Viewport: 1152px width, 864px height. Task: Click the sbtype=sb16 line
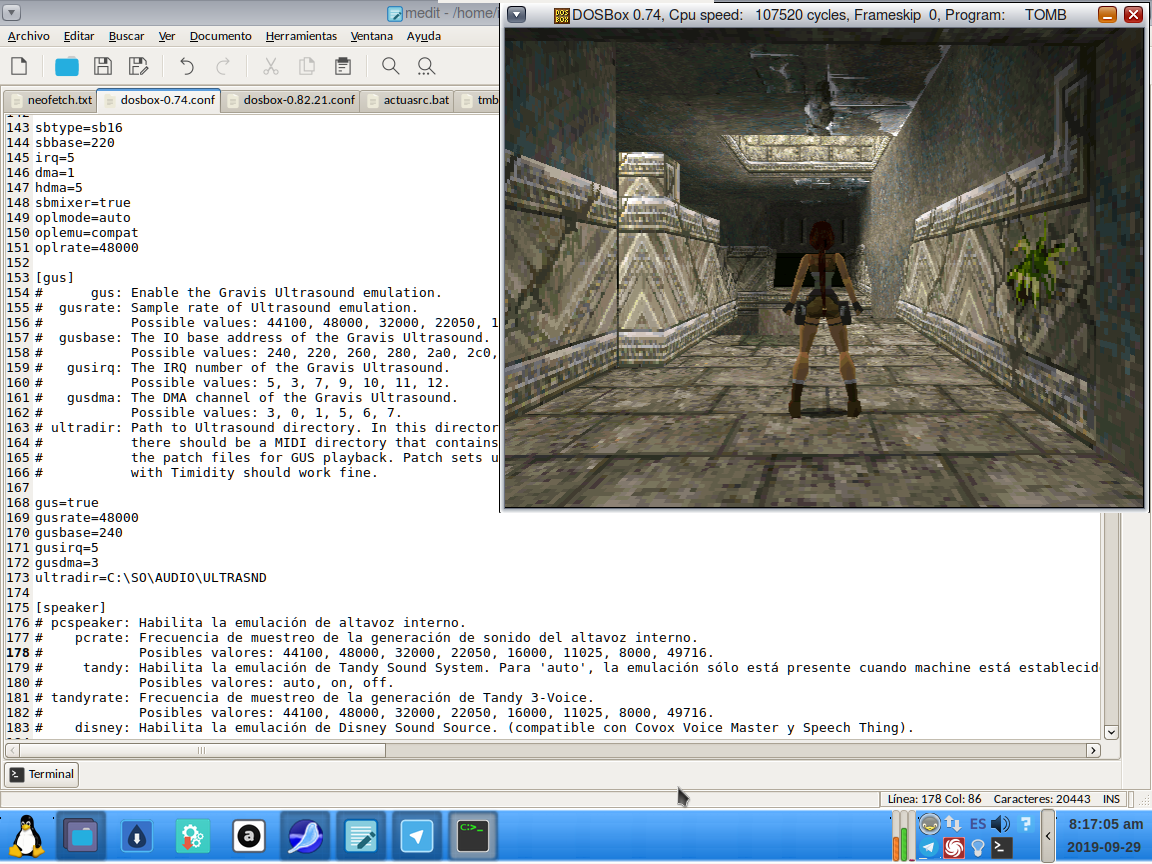pos(79,128)
